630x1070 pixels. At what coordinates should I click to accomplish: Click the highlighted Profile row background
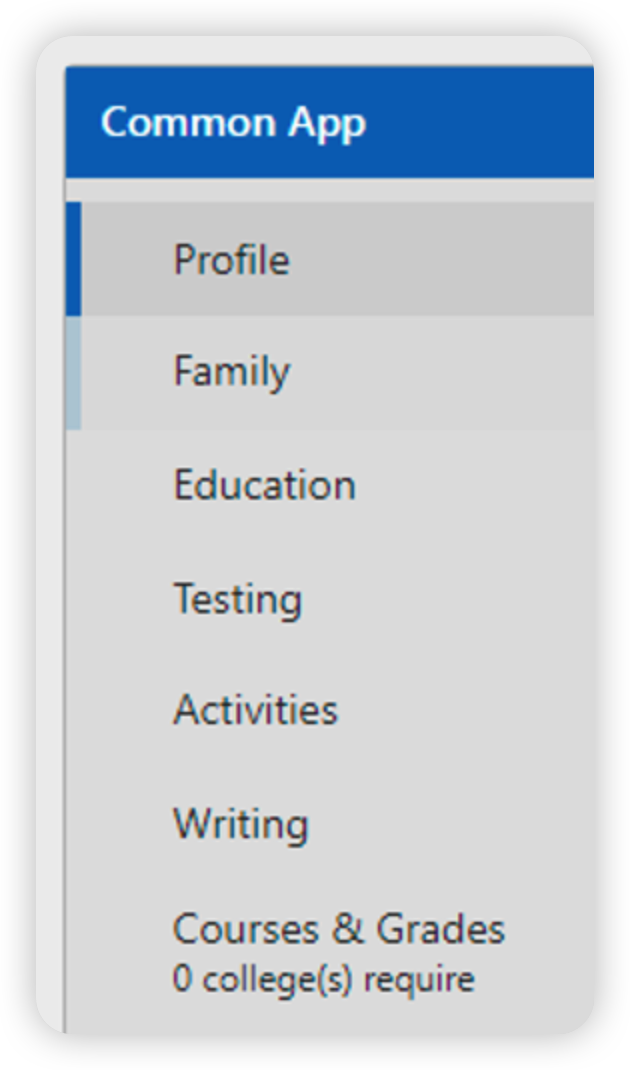(450, 260)
